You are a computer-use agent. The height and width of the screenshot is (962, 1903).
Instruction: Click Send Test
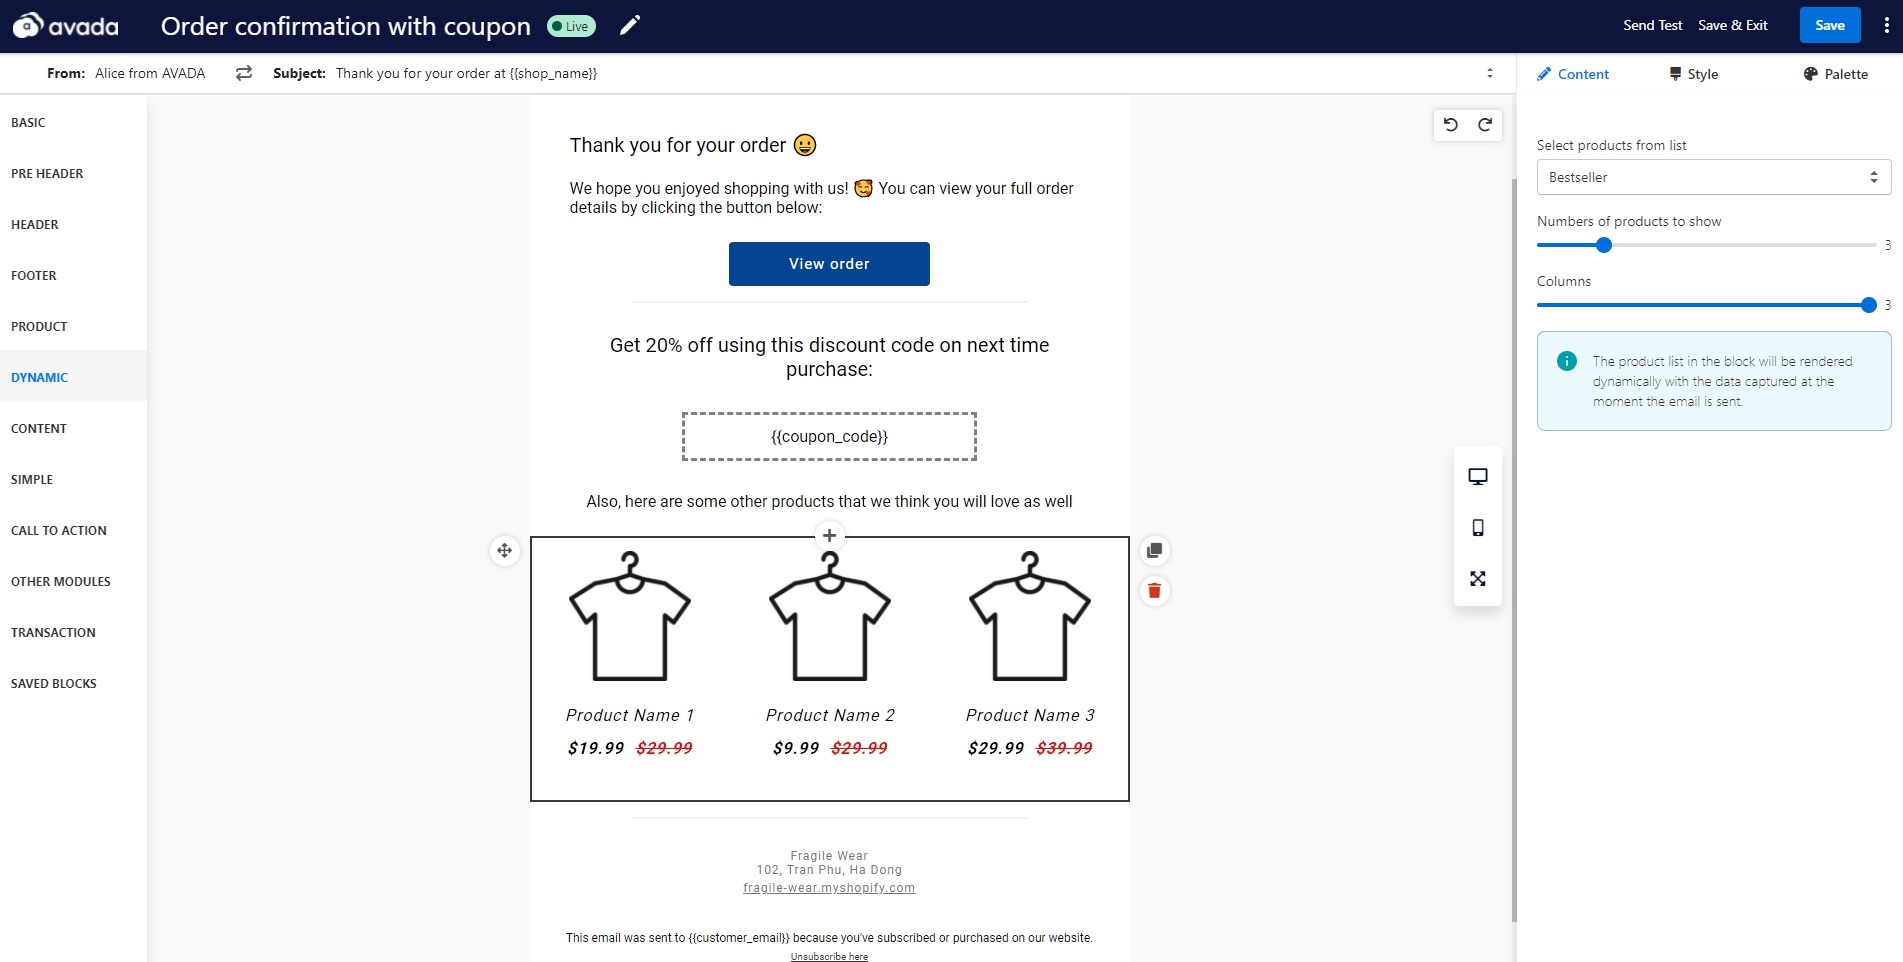coord(1652,26)
